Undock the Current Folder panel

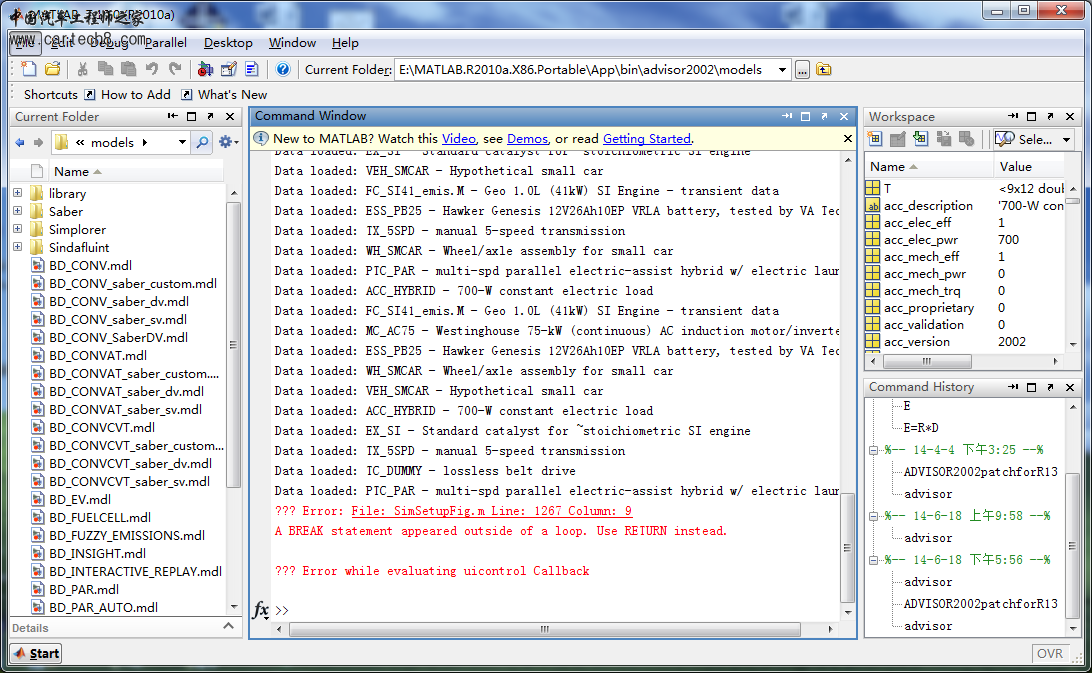(x=210, y=116)
